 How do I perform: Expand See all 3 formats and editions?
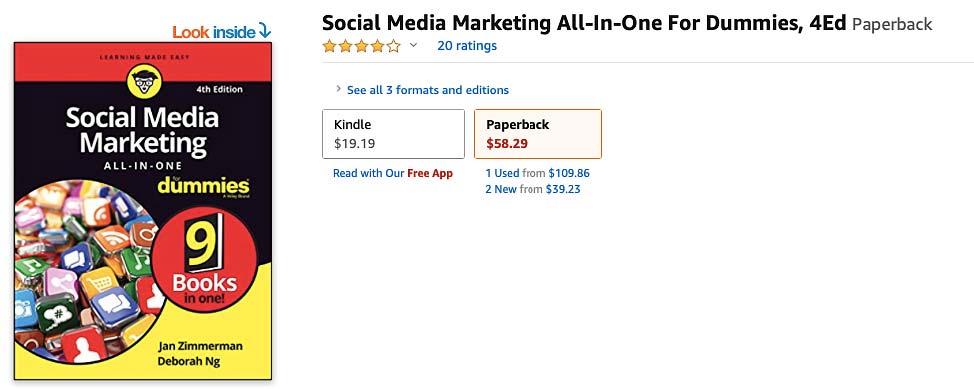[x=427, y=90]
